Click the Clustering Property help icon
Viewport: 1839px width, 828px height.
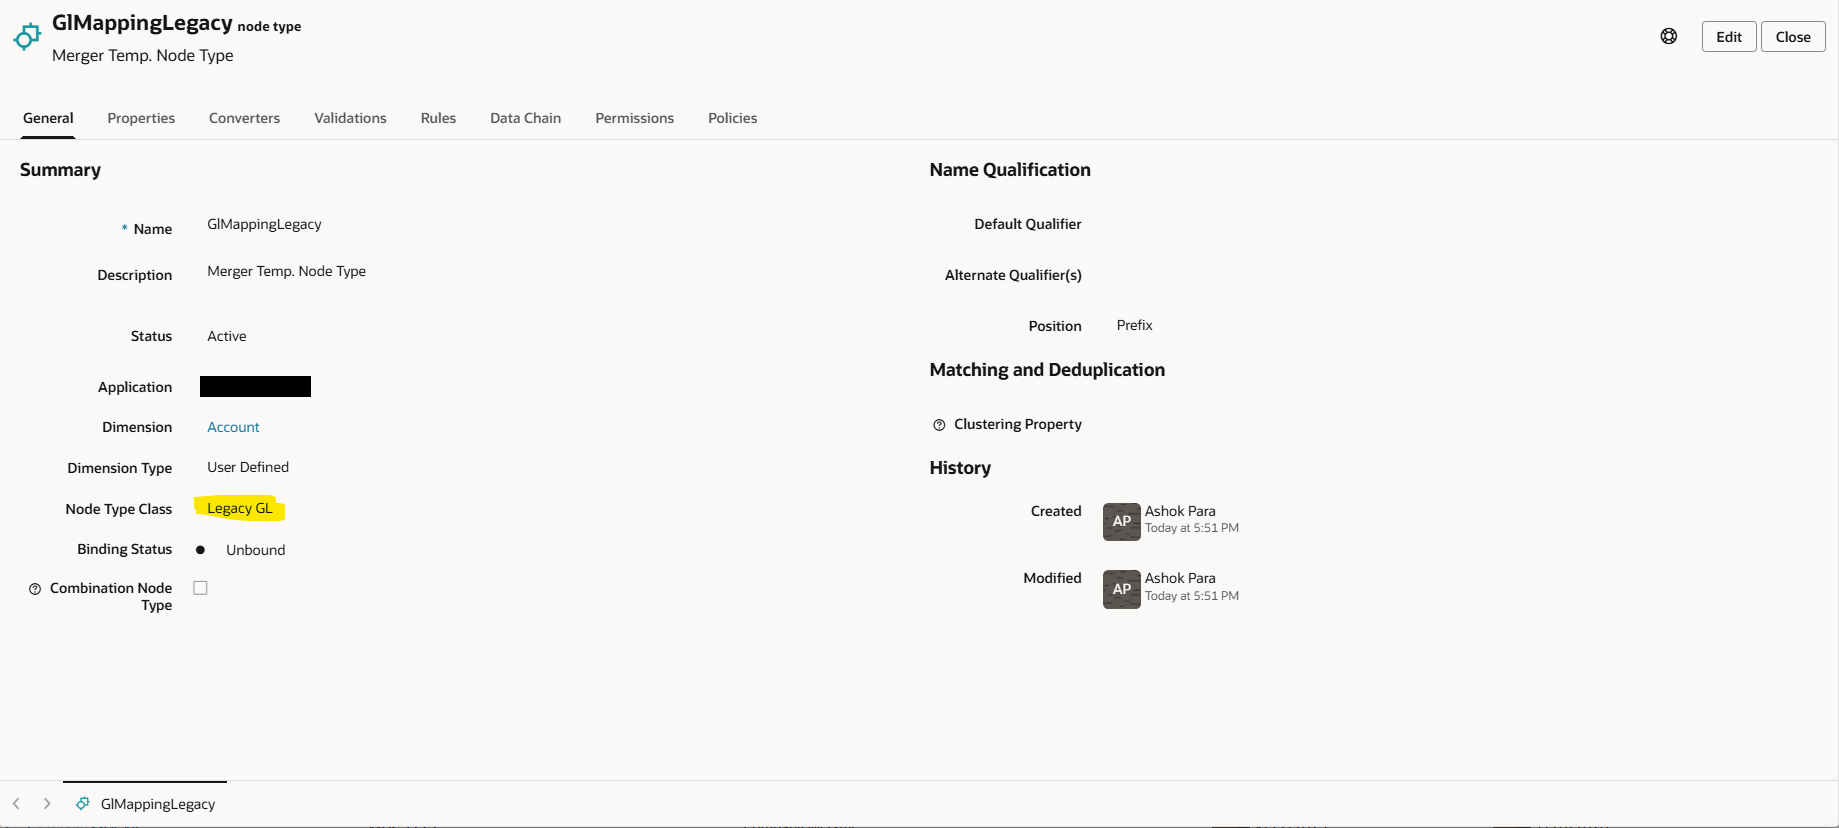[939, 425]
